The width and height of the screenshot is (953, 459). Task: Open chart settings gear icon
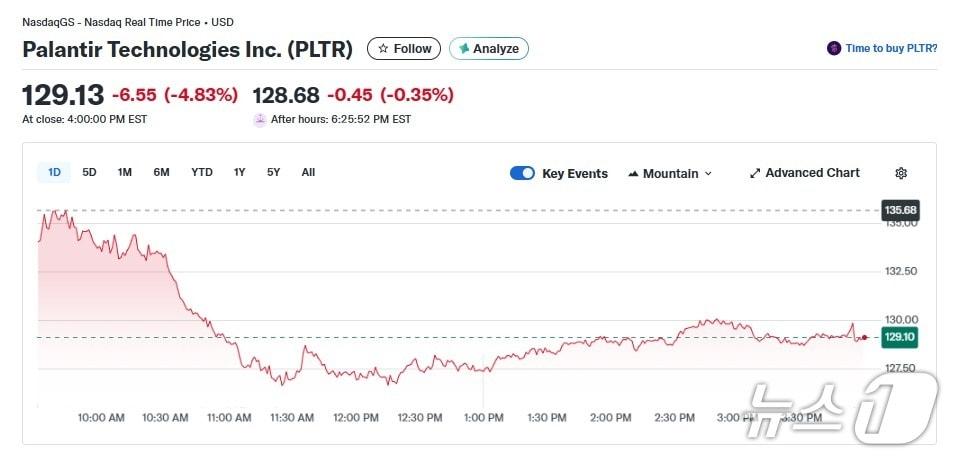(901, 173)
